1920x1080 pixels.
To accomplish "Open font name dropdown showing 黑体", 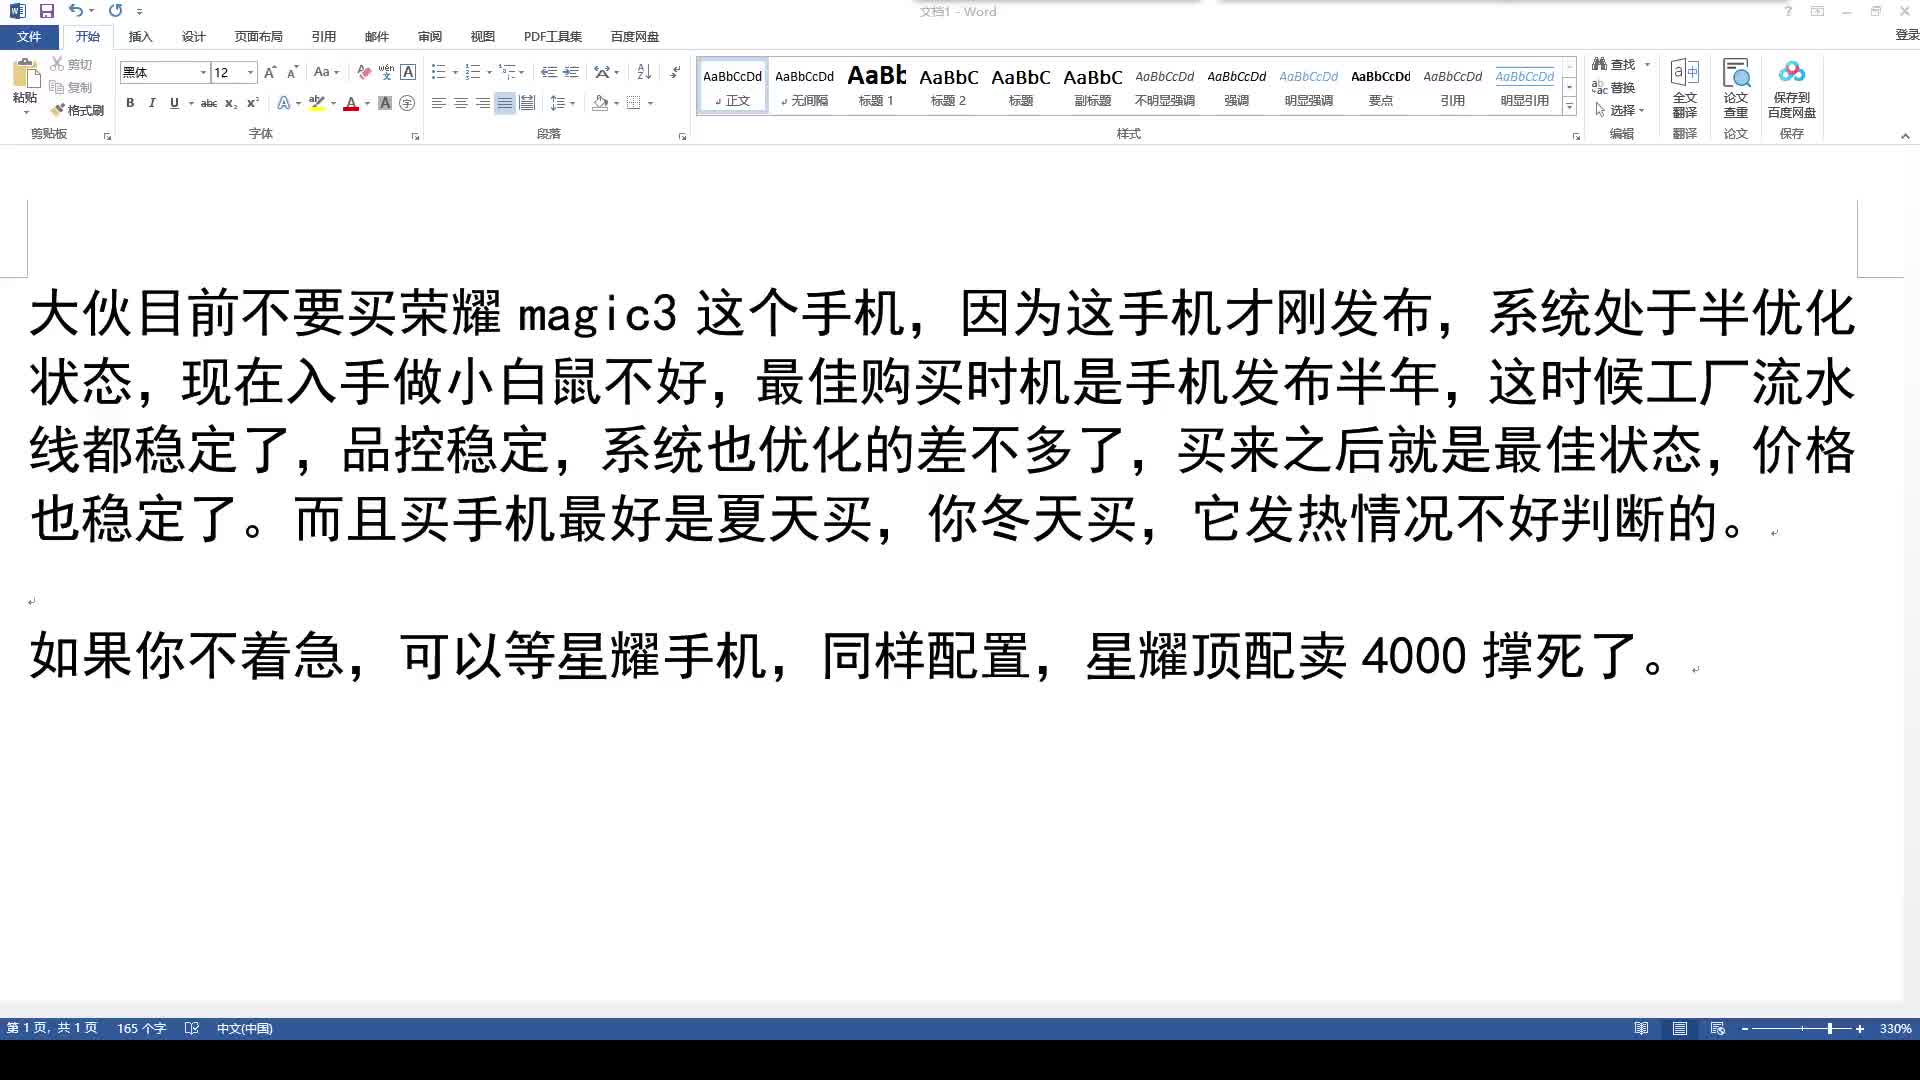I will pos(203,72).
